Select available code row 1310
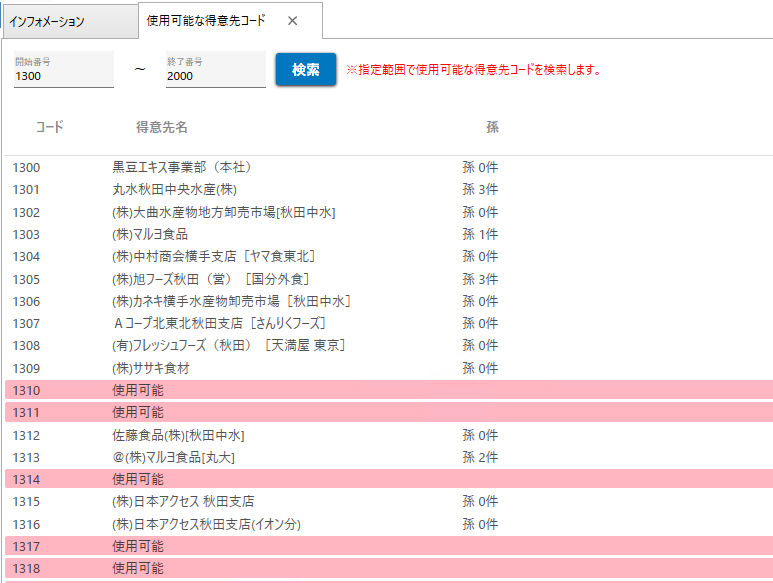This screenshot has height=583, width=773. 389,390
